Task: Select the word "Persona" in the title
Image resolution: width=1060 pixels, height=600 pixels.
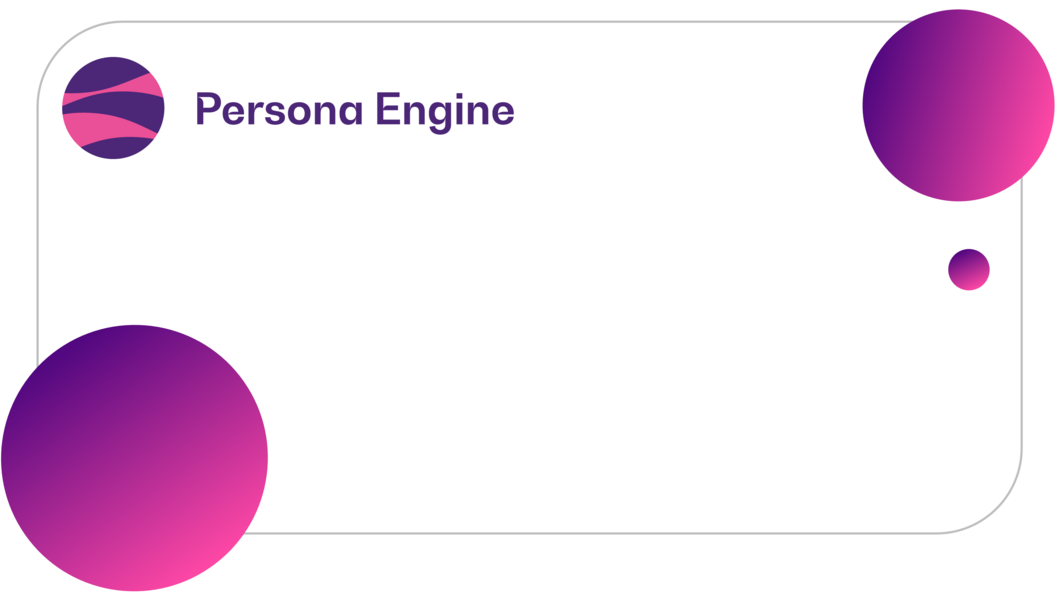Action: click(x=280, y=109)
